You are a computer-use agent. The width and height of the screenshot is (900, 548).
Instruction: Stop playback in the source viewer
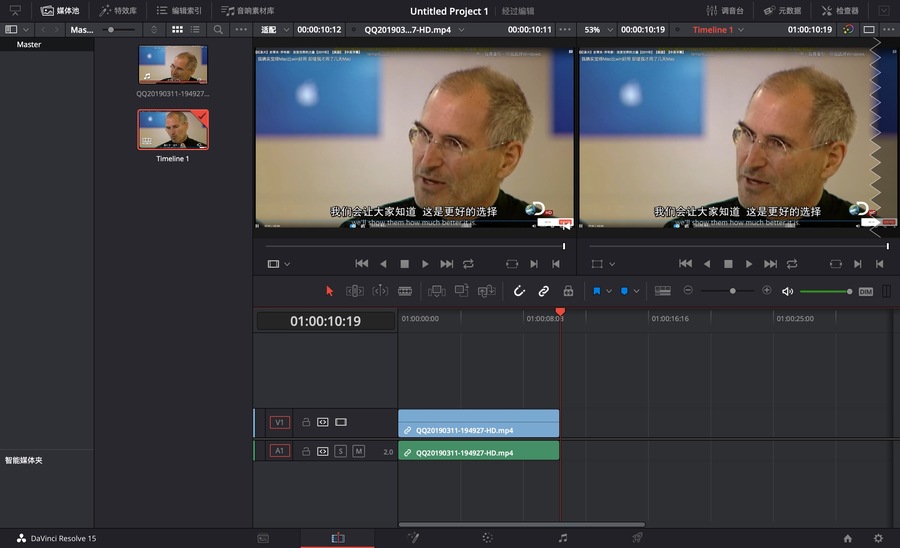405,264
